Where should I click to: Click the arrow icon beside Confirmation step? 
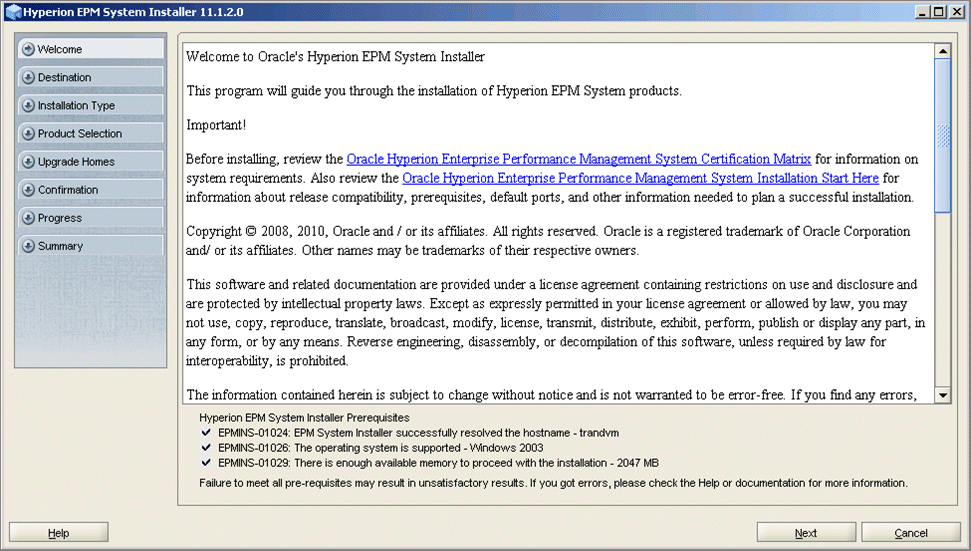coord(28,189)
